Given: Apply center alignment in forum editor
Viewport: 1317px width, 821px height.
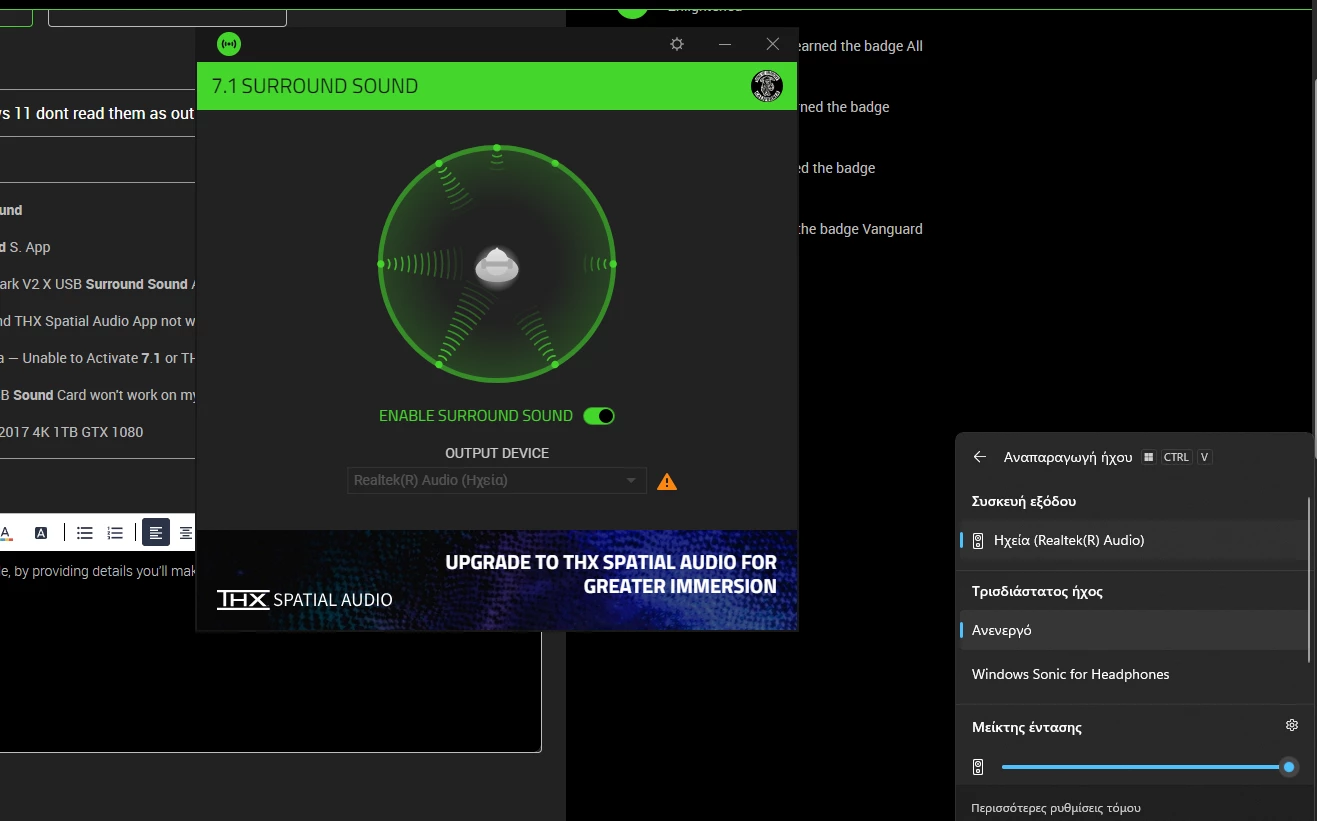Looking at the screenshot, I should (x=186, y=533).
